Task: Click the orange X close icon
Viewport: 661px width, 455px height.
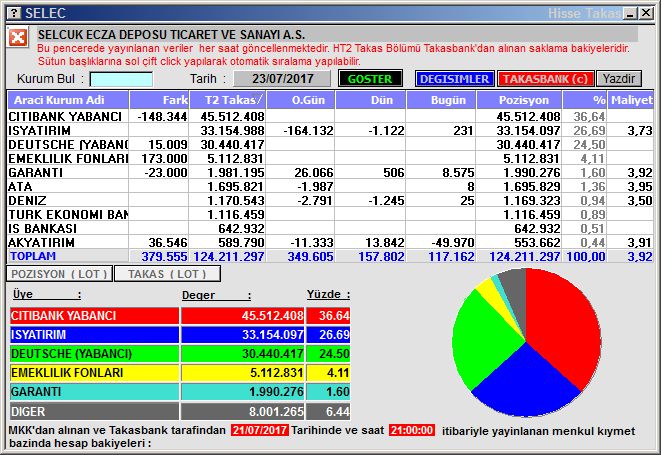Action: click(x=18, y=38)
